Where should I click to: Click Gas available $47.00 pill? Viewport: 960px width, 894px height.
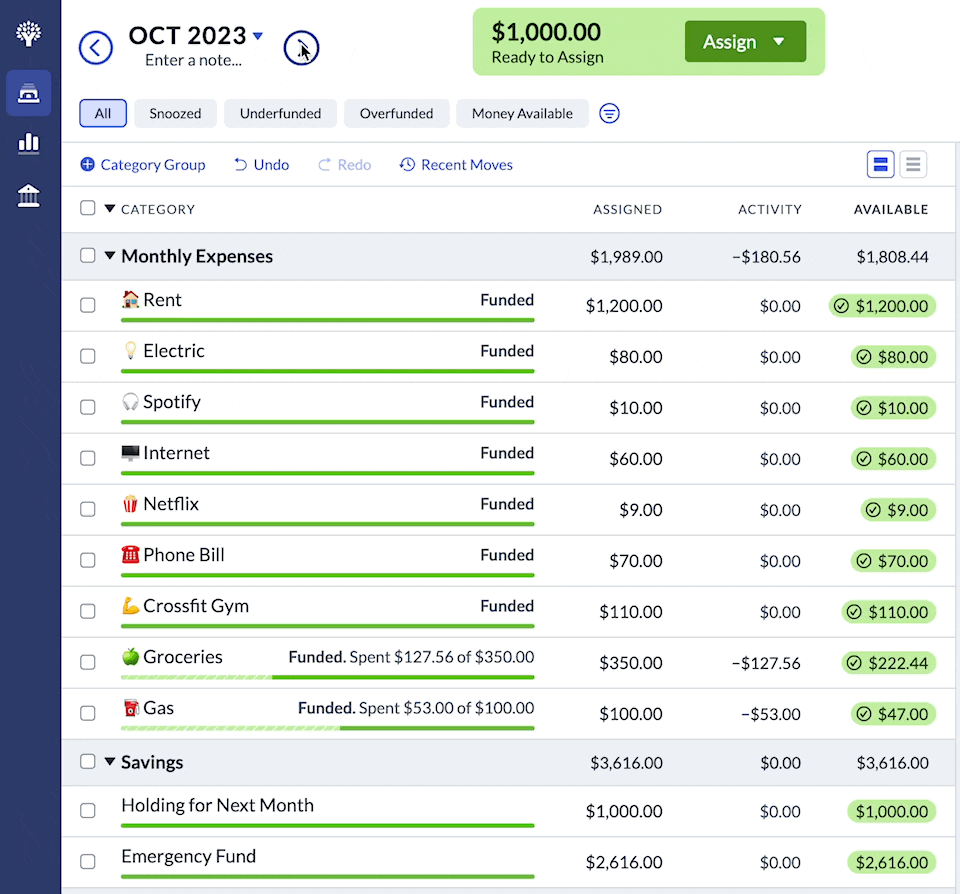point(893,714)
